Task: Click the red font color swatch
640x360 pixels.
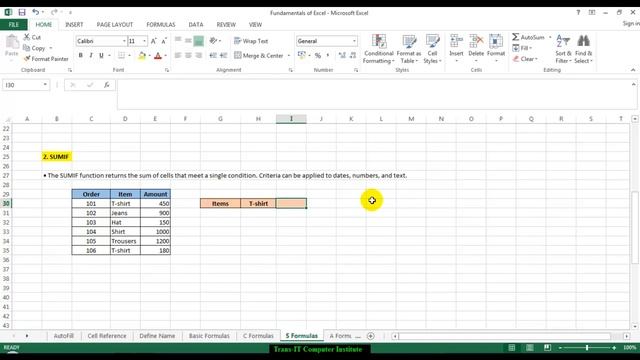Action: pyautogui.click(x=158, y=56)
